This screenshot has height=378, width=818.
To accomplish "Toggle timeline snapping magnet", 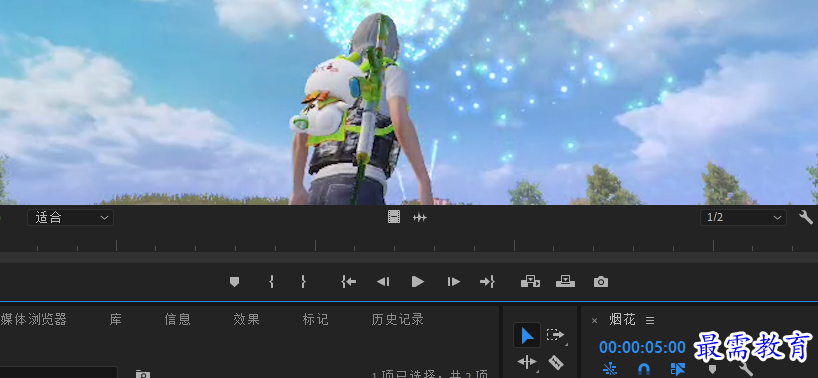I will pyautogui.click(x=644, y=369).
